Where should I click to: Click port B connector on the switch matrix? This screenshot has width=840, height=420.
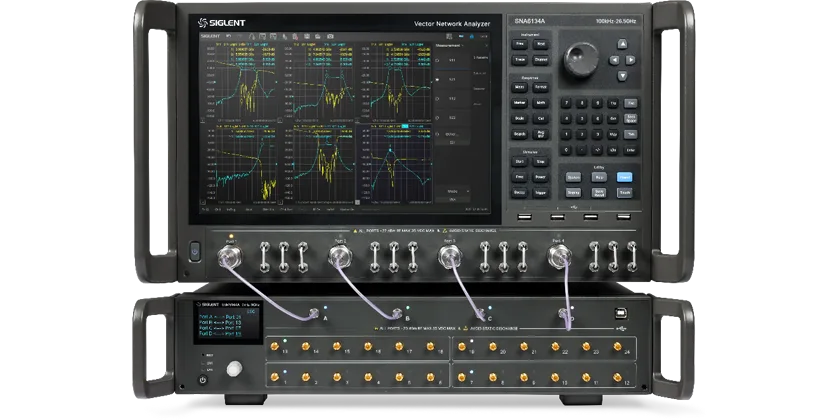point(397,313)
